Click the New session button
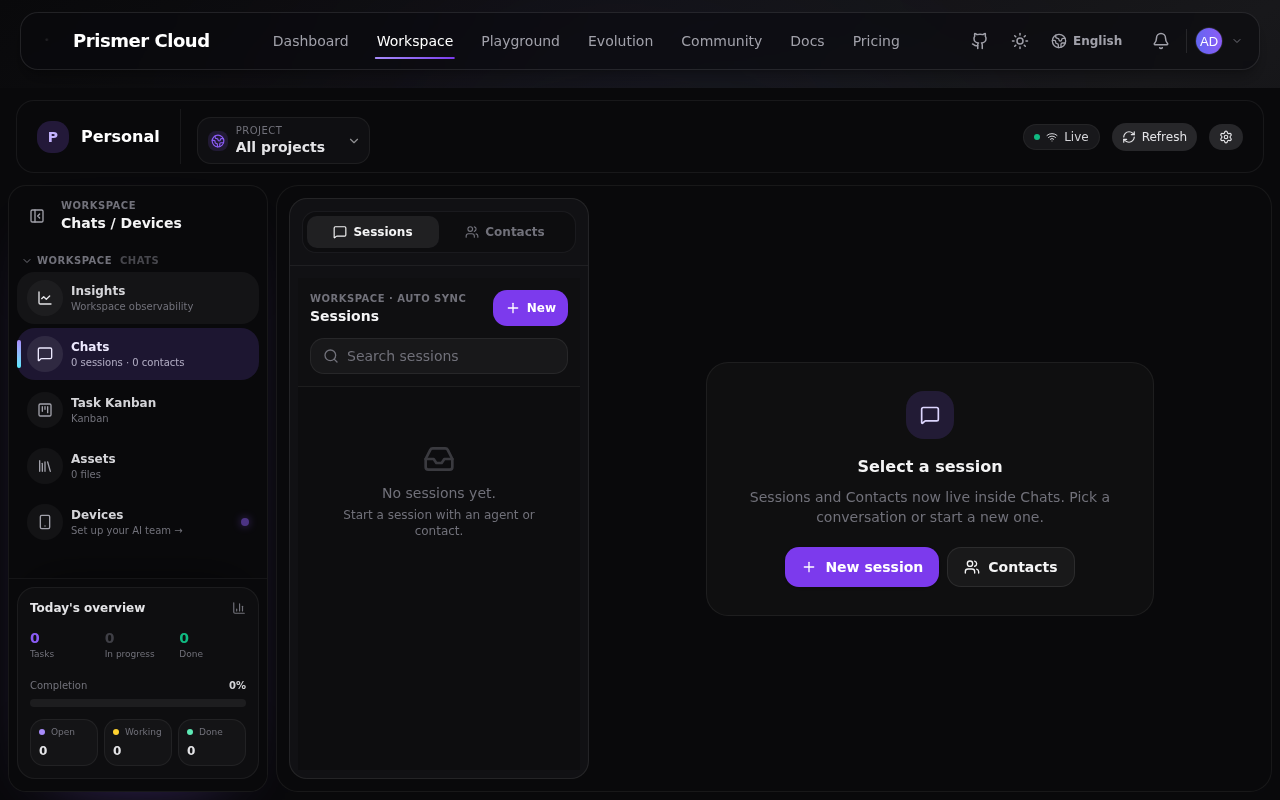The image size is (1280, 800). [862, 567]
